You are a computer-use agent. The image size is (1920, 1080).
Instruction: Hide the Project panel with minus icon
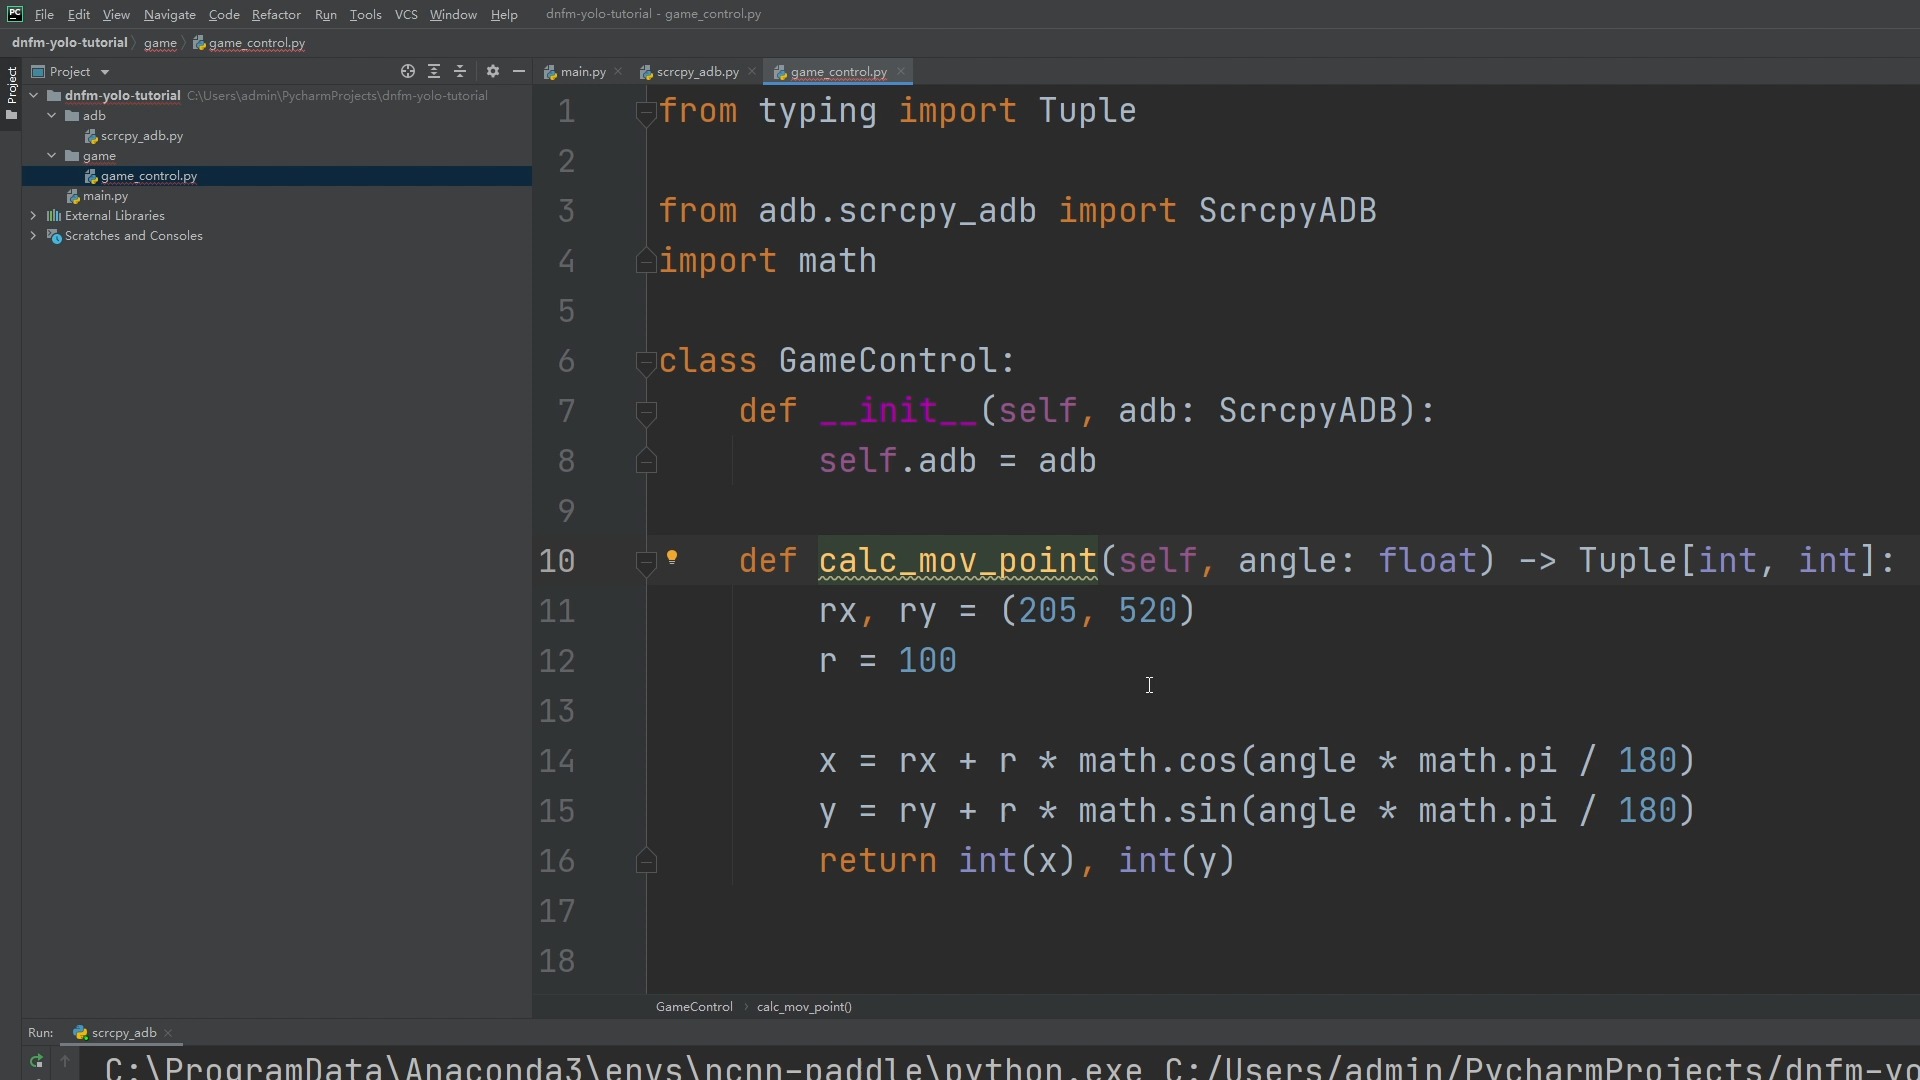pos(519,71)
